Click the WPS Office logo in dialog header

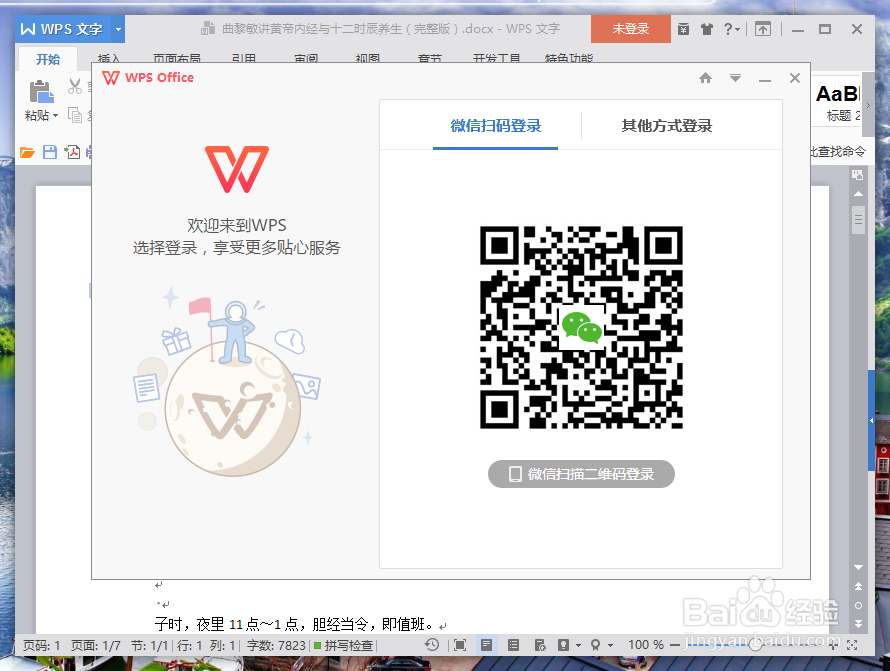click(x=148, y=78)
